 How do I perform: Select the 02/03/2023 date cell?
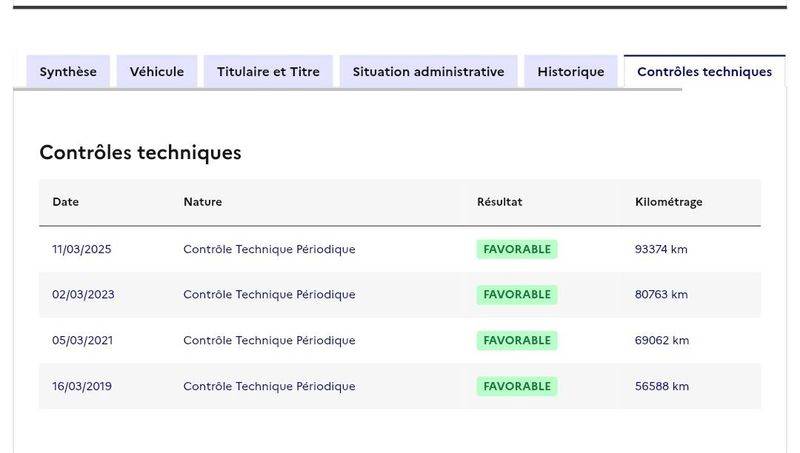click(x=83, y=295)
